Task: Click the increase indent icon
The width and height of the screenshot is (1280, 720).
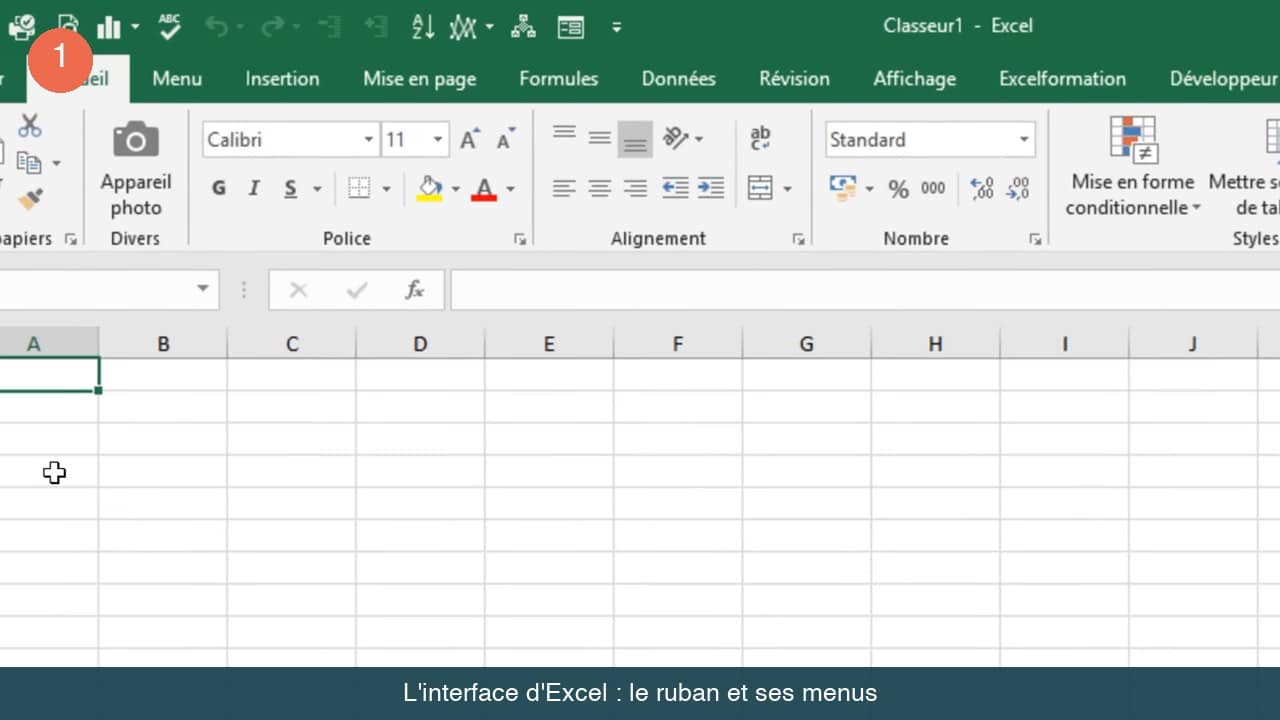Action: (x=711, y=188)
